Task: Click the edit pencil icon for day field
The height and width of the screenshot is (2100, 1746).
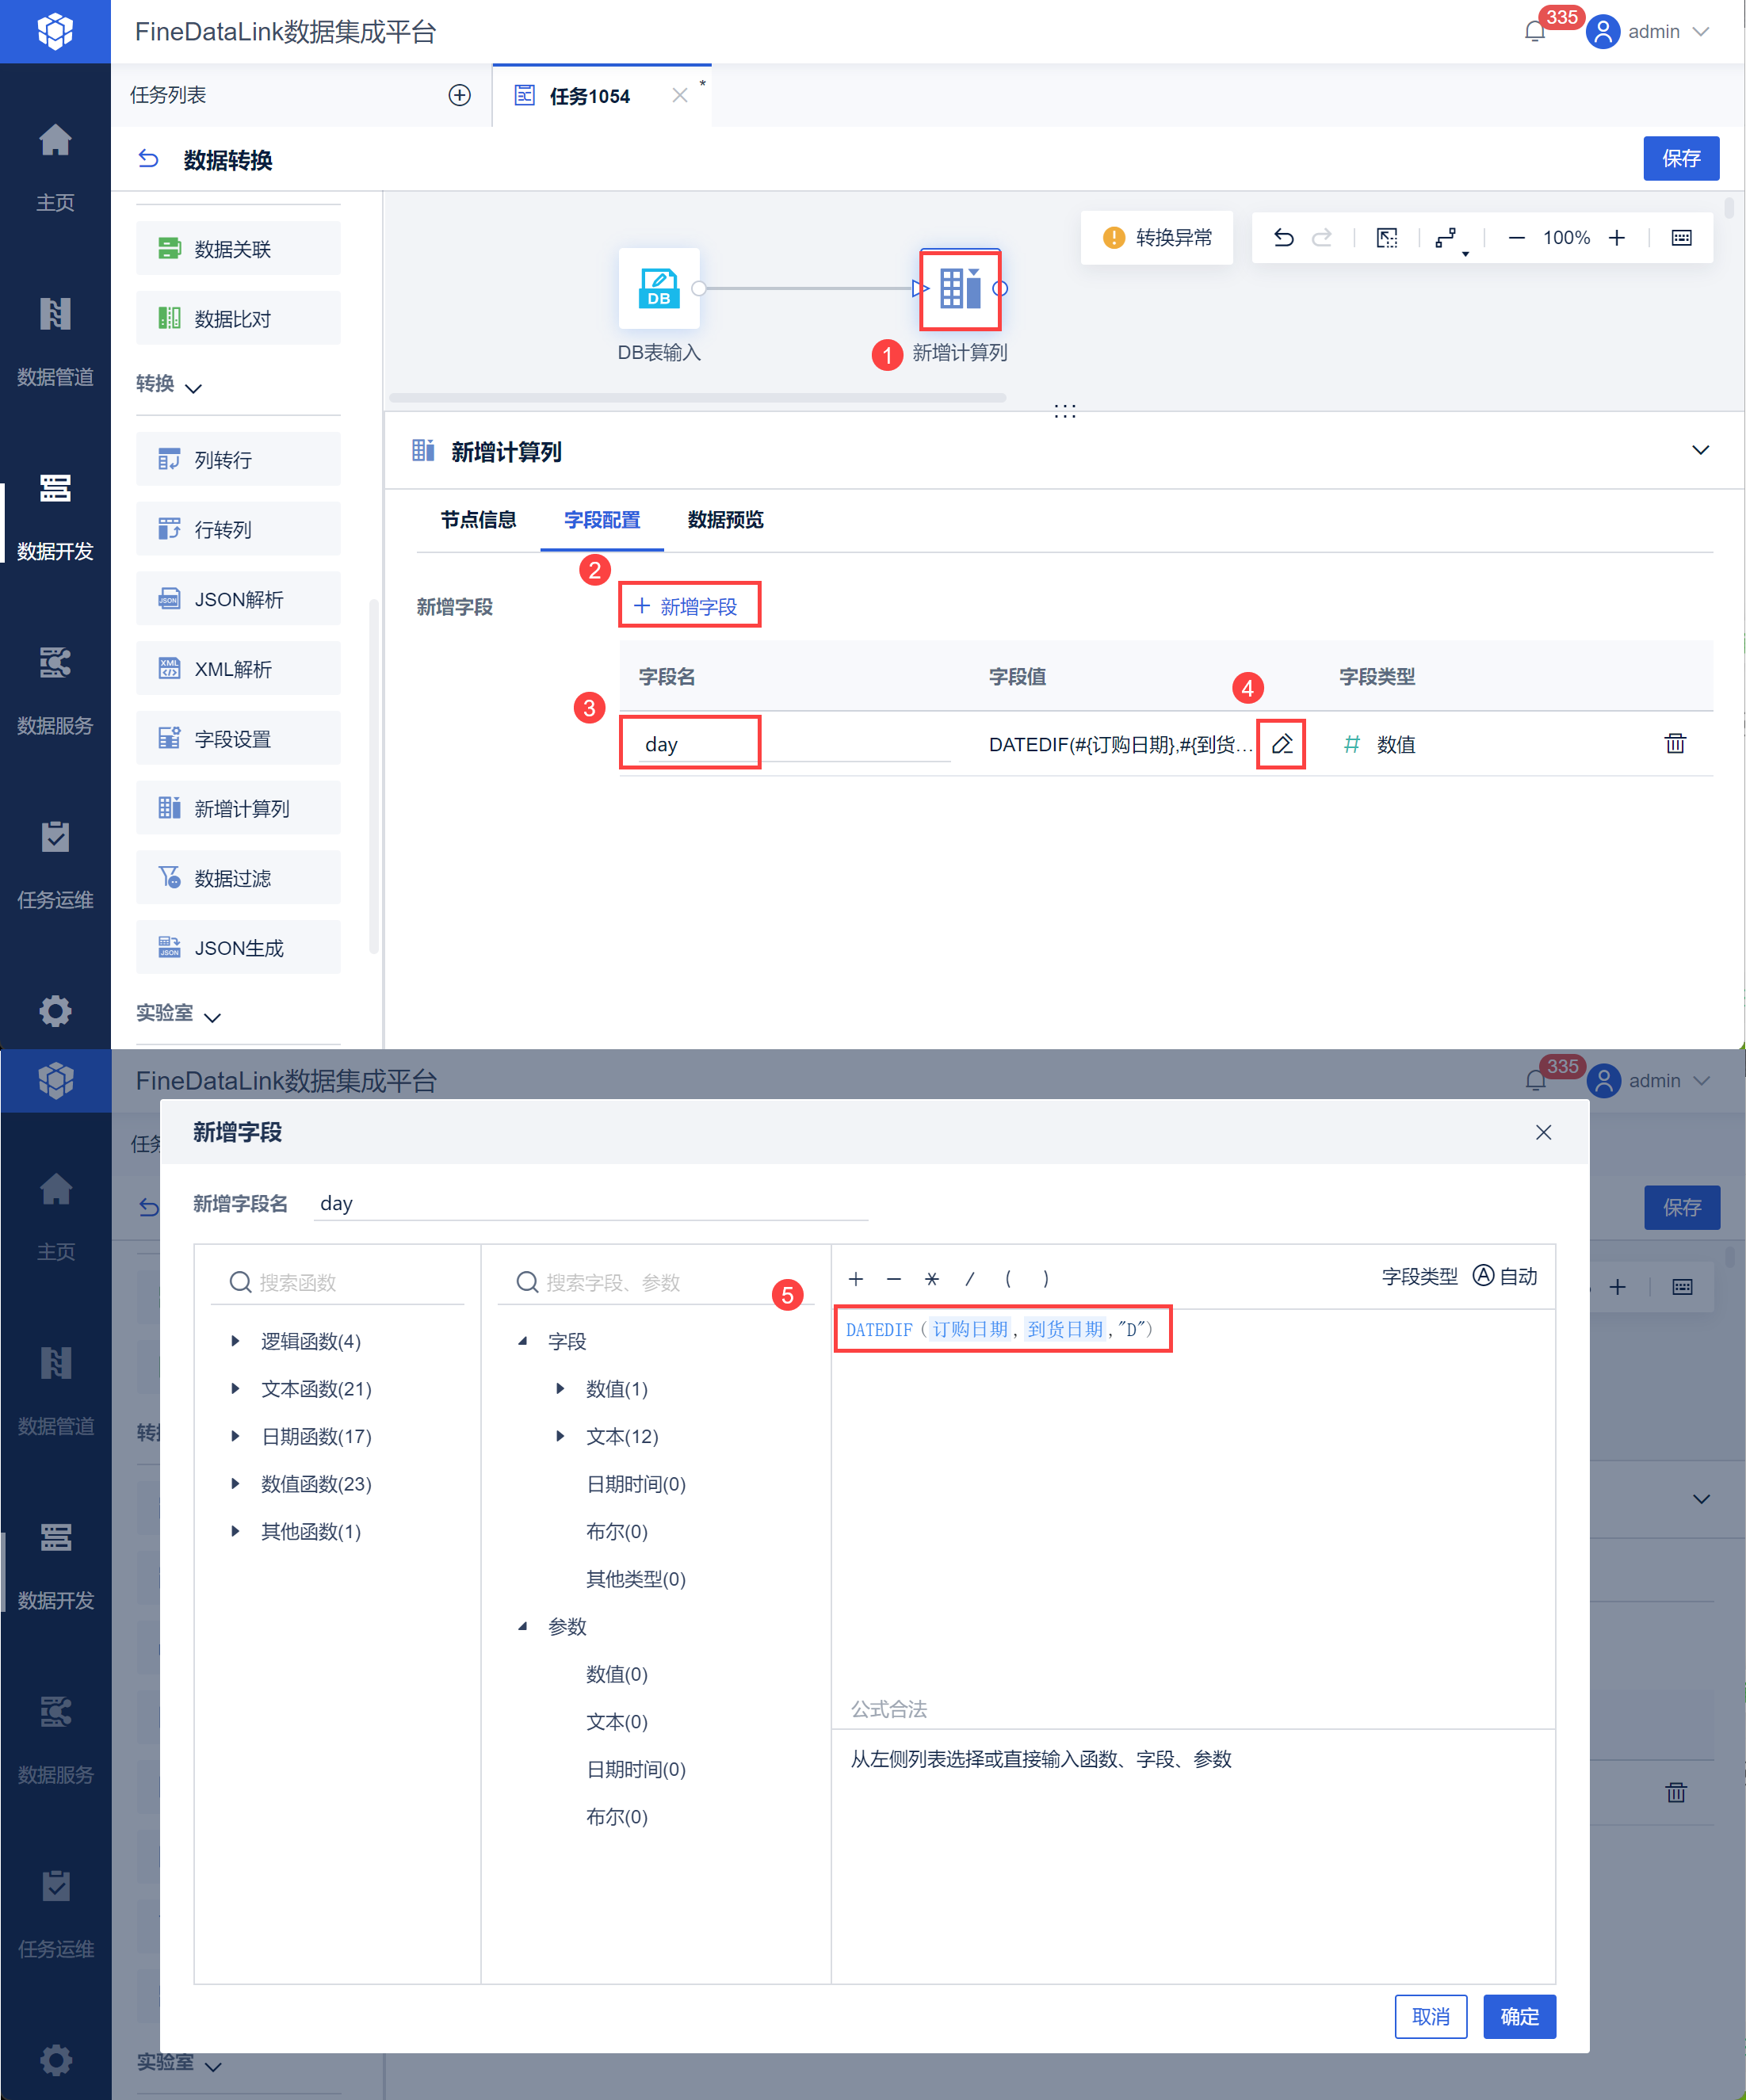Action: click(x=1281, y=744)
